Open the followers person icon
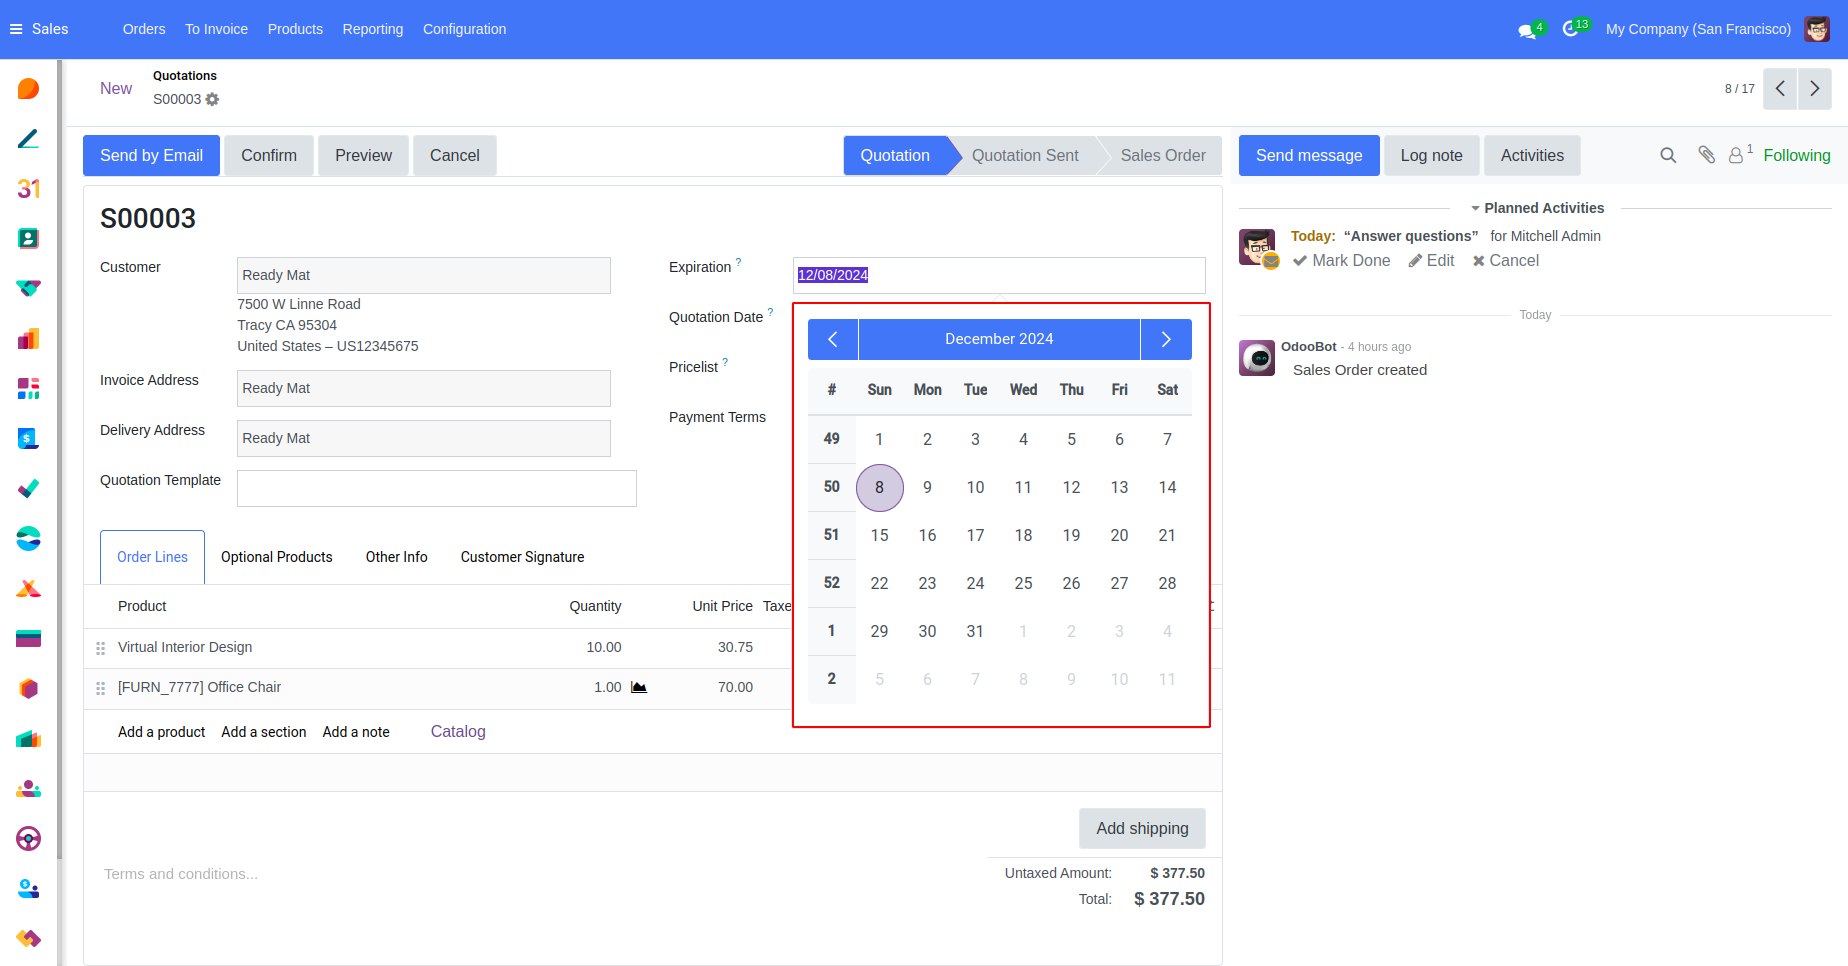Viewport: 1848px width, 966px height. pos(1737,156)
